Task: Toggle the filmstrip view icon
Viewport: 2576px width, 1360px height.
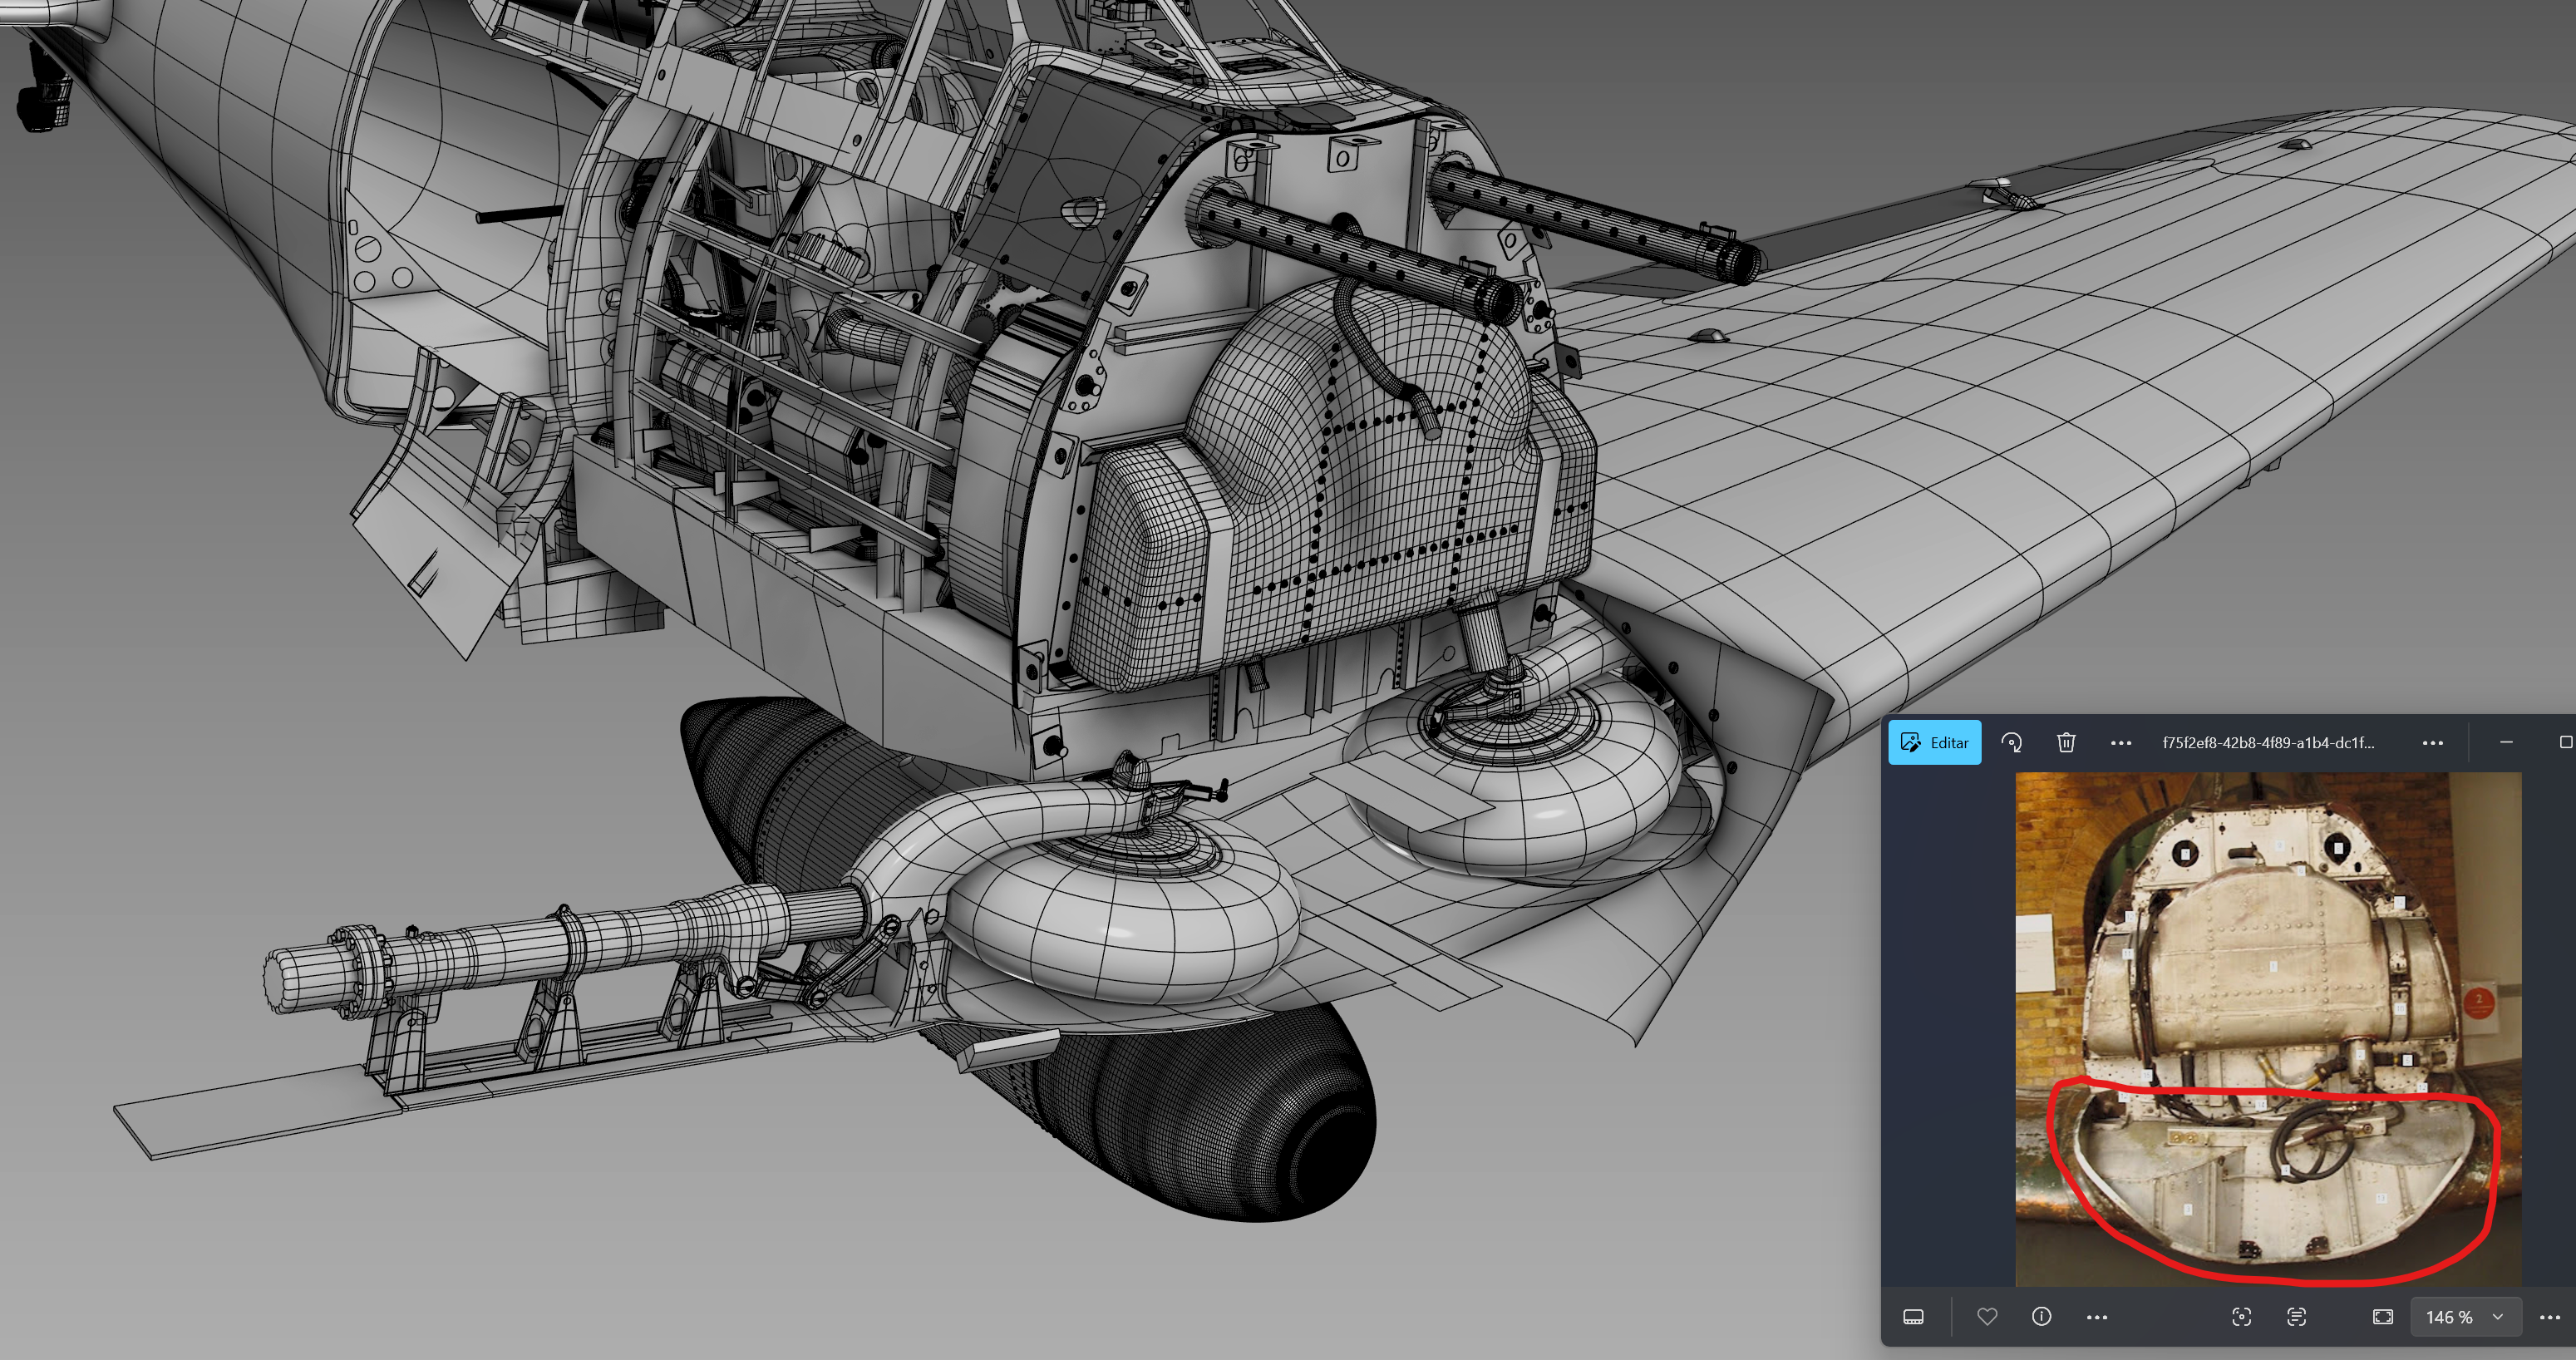Action: (x=1913, y=1317)
